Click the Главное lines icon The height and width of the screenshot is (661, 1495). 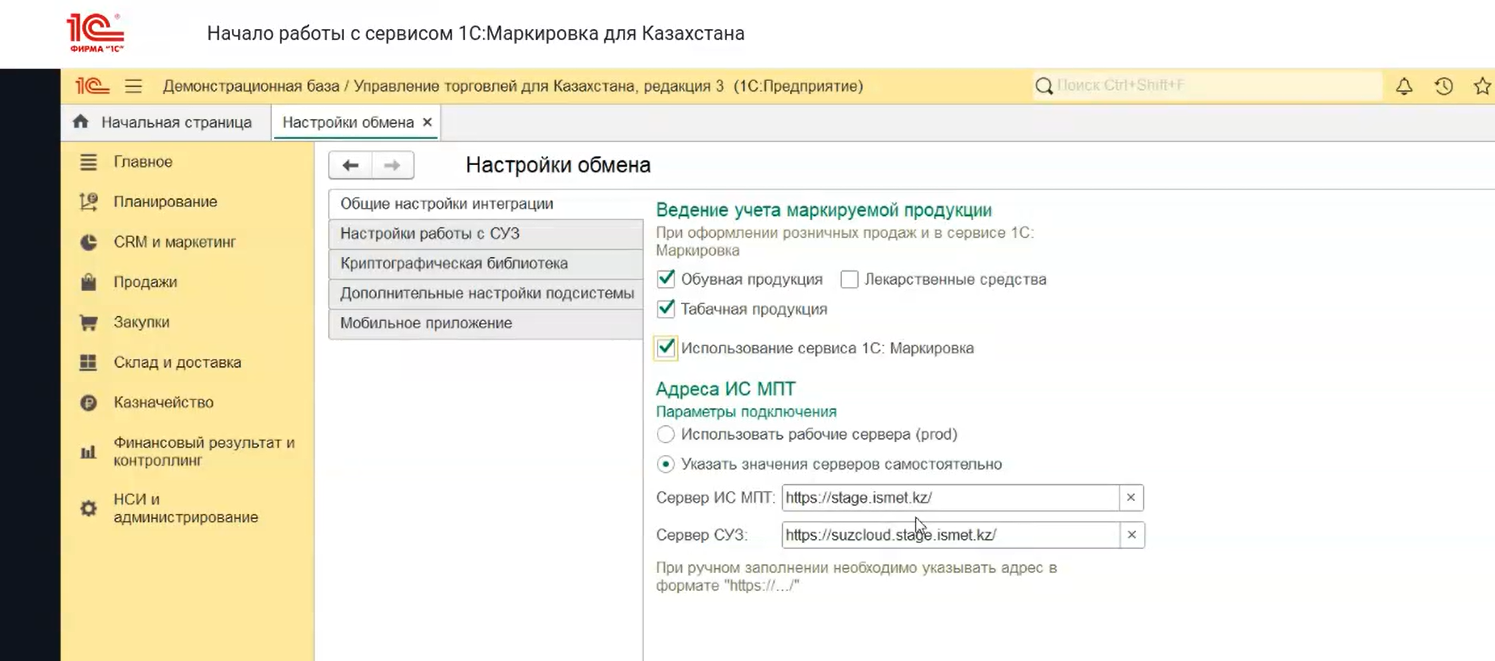[x=89, y=162]
